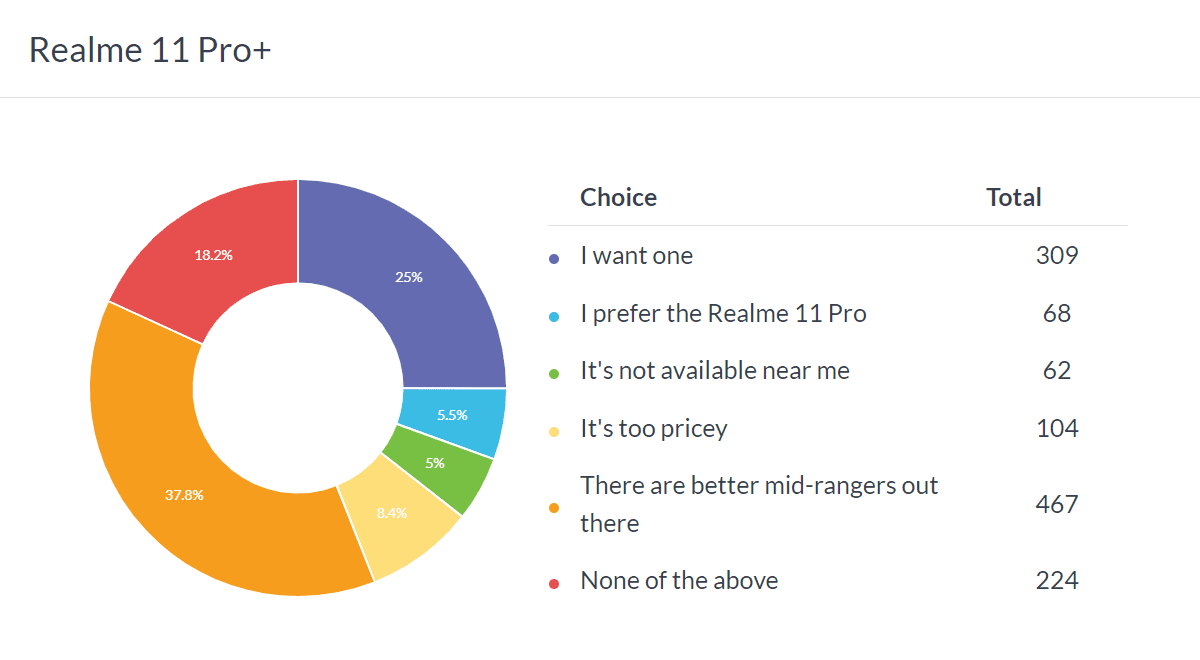
Task: Click the "Choice" column header
Action: tap(618, 198)
